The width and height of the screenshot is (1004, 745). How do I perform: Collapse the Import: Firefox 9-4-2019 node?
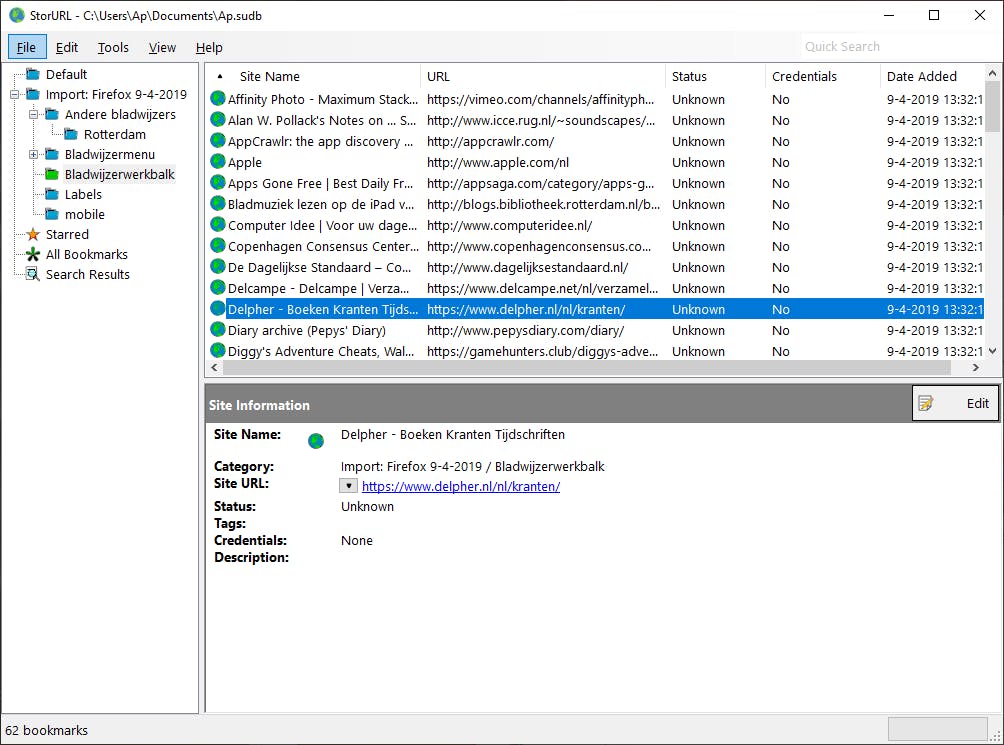click(15, 95)
